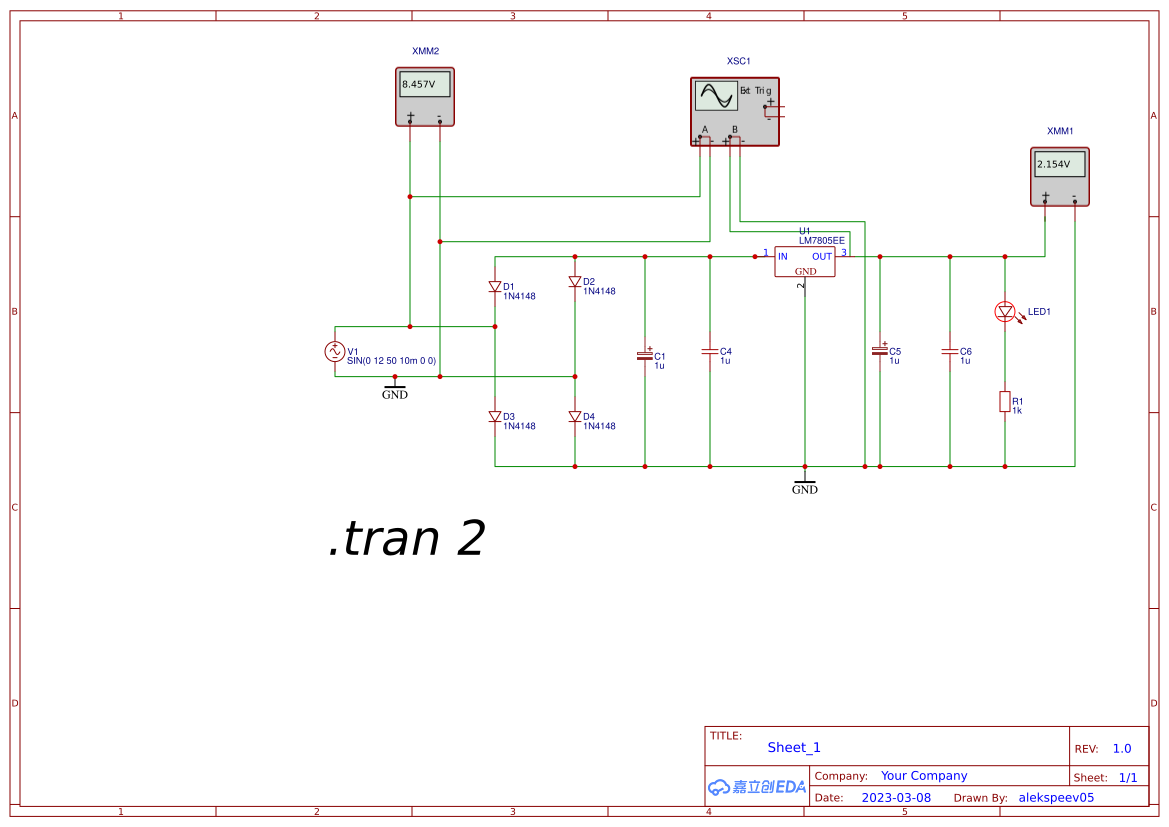Image resolution: width=1169 pixels, height=827 pixels.
Task: Click the Your Company field
Action: (x=922, y=775)
